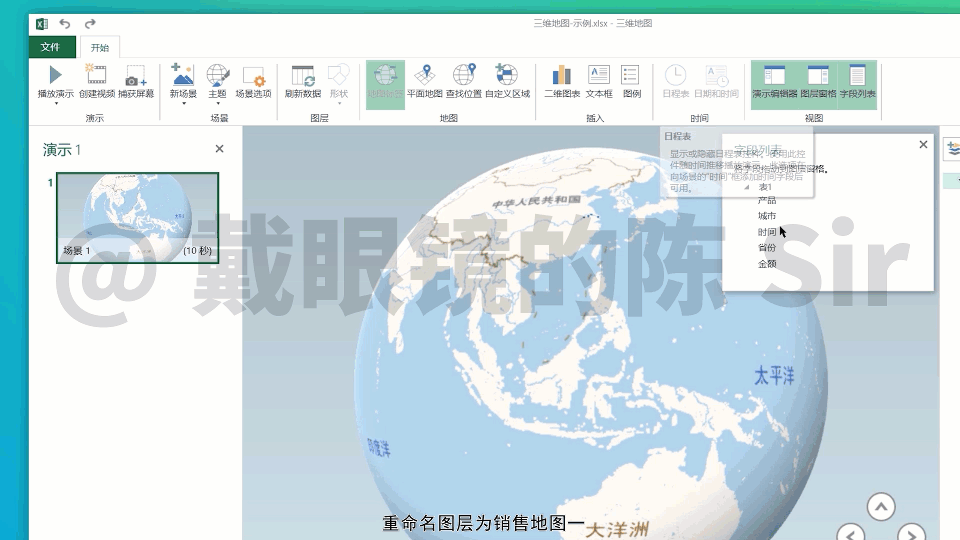Click Date and Time (日期和时间) icon
This screenshot has height=540, width=960.
coord(716,75)
